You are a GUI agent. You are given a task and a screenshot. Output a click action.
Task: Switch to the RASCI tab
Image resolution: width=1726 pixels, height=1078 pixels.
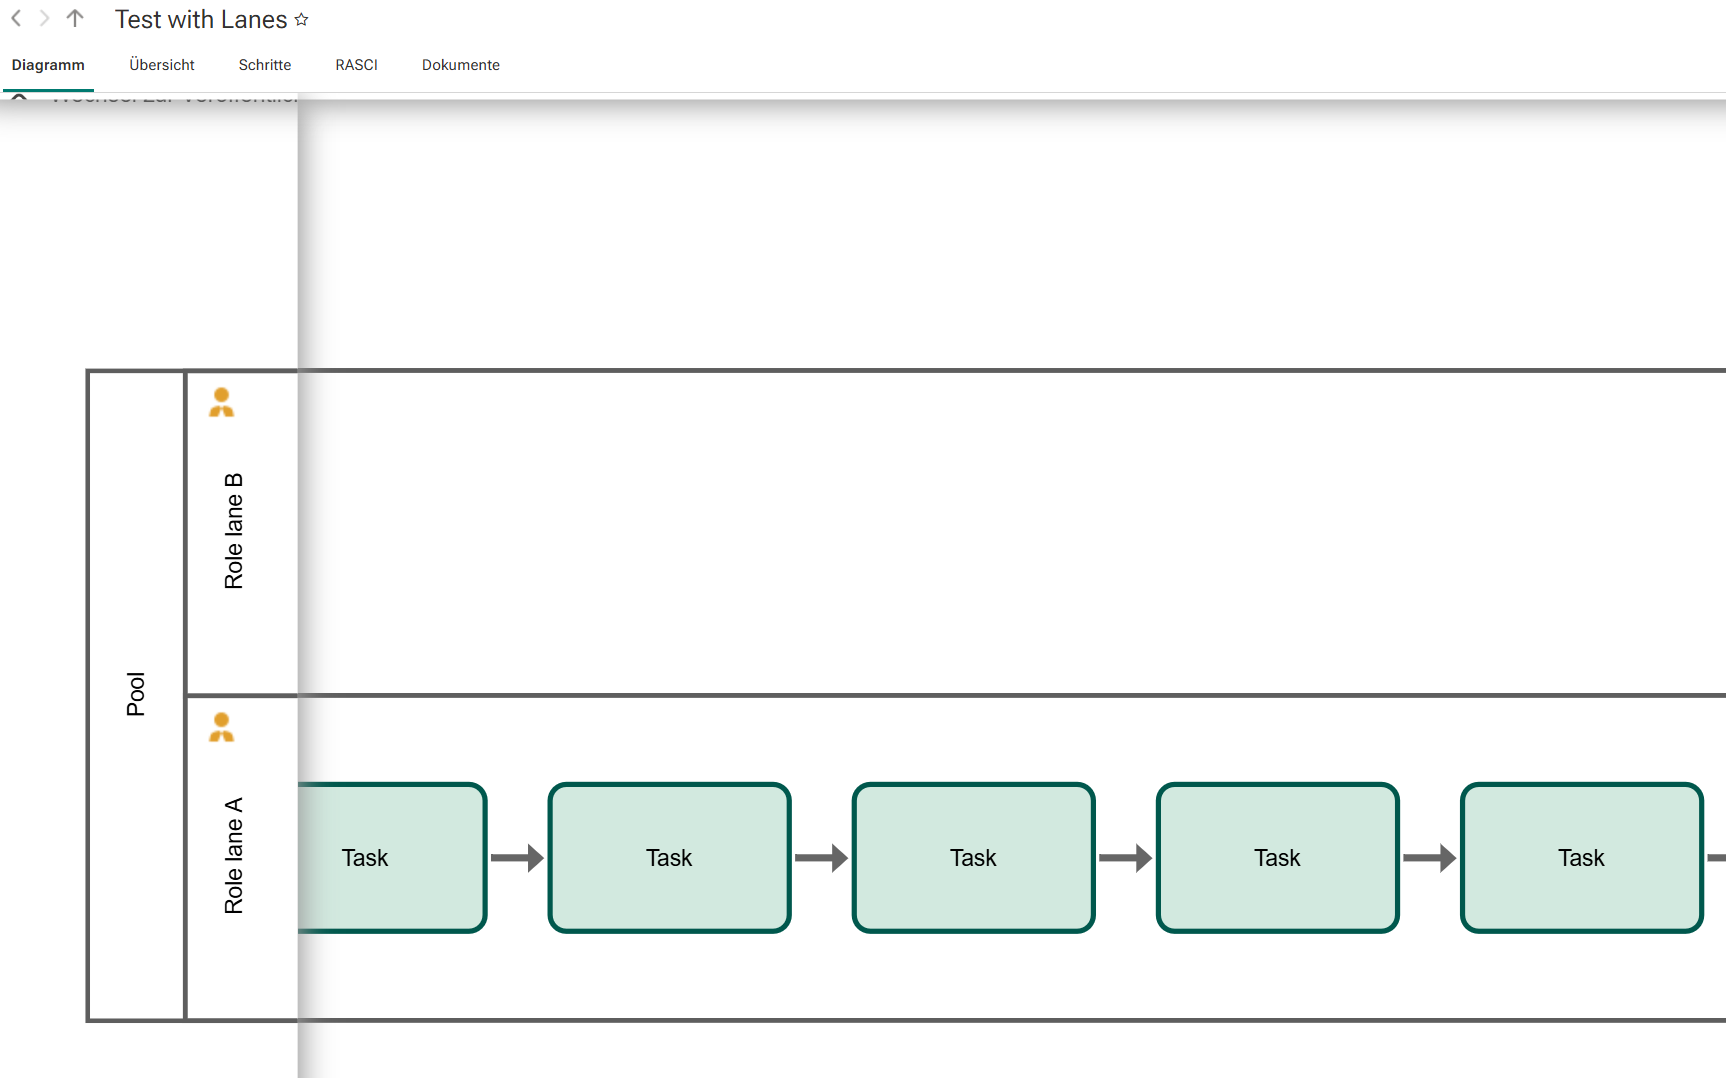pos(356,65)
